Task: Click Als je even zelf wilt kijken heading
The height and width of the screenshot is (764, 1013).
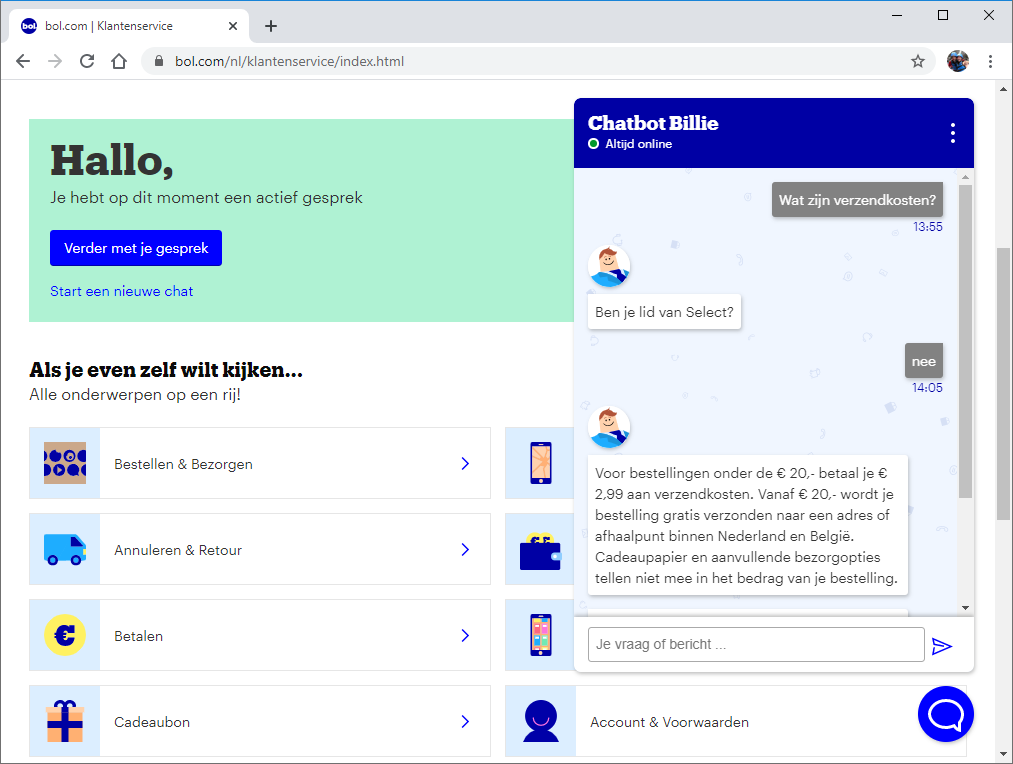Action: tap(166, 369)
